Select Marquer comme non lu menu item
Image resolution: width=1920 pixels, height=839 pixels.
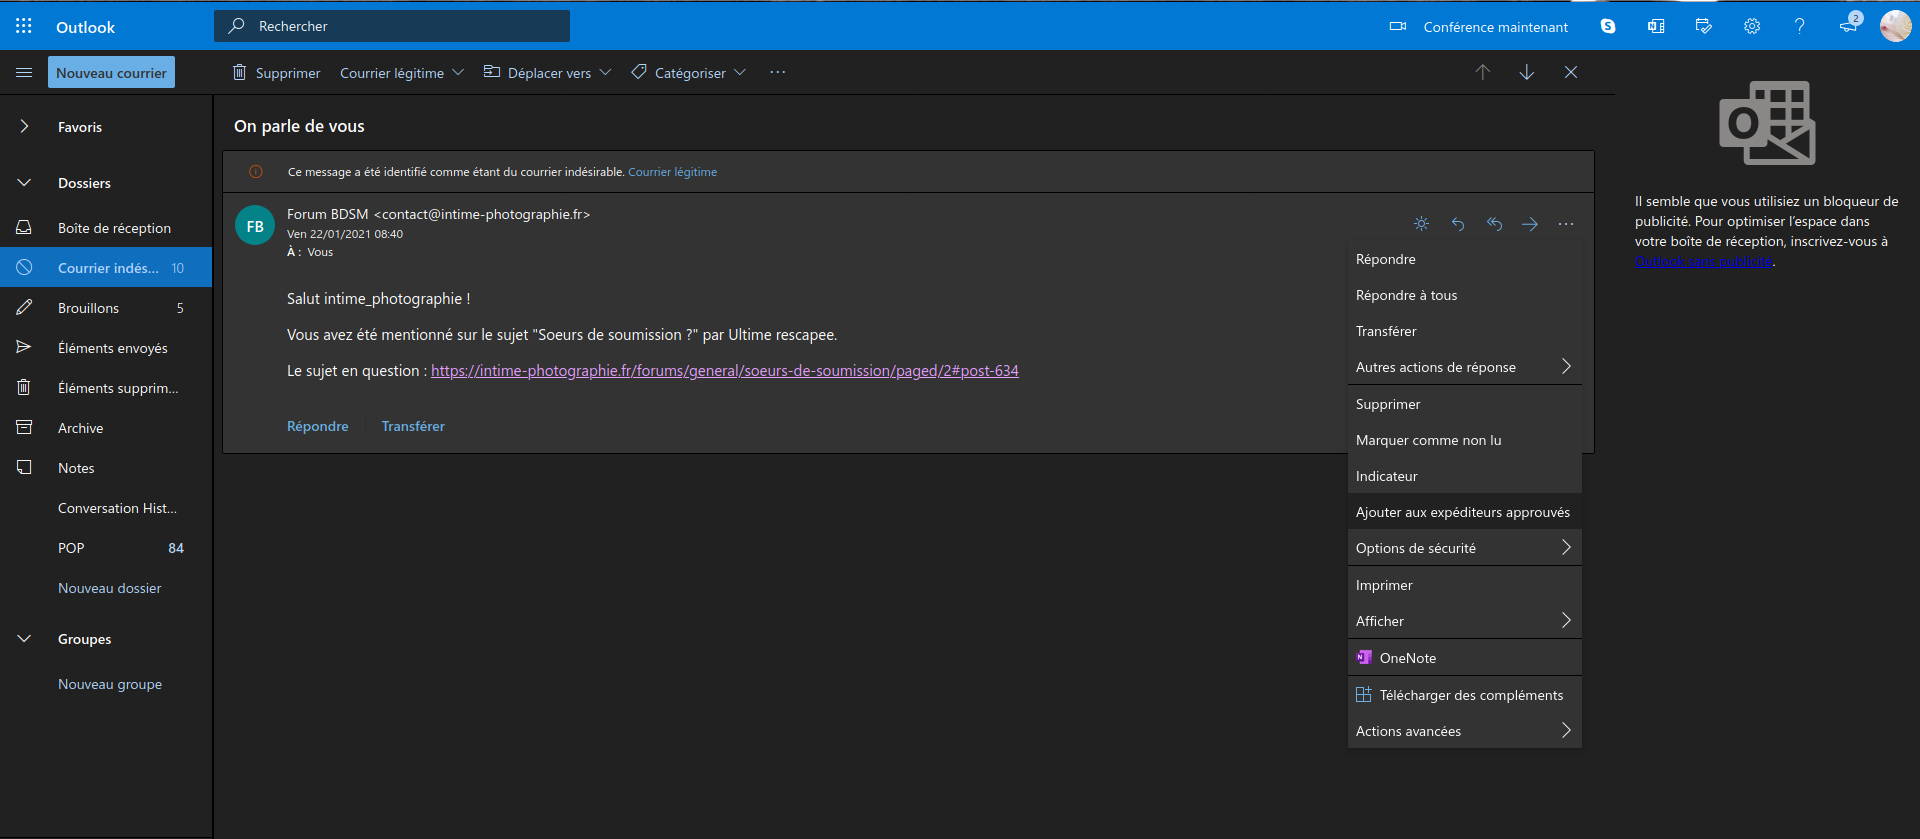pos(1428,440)
